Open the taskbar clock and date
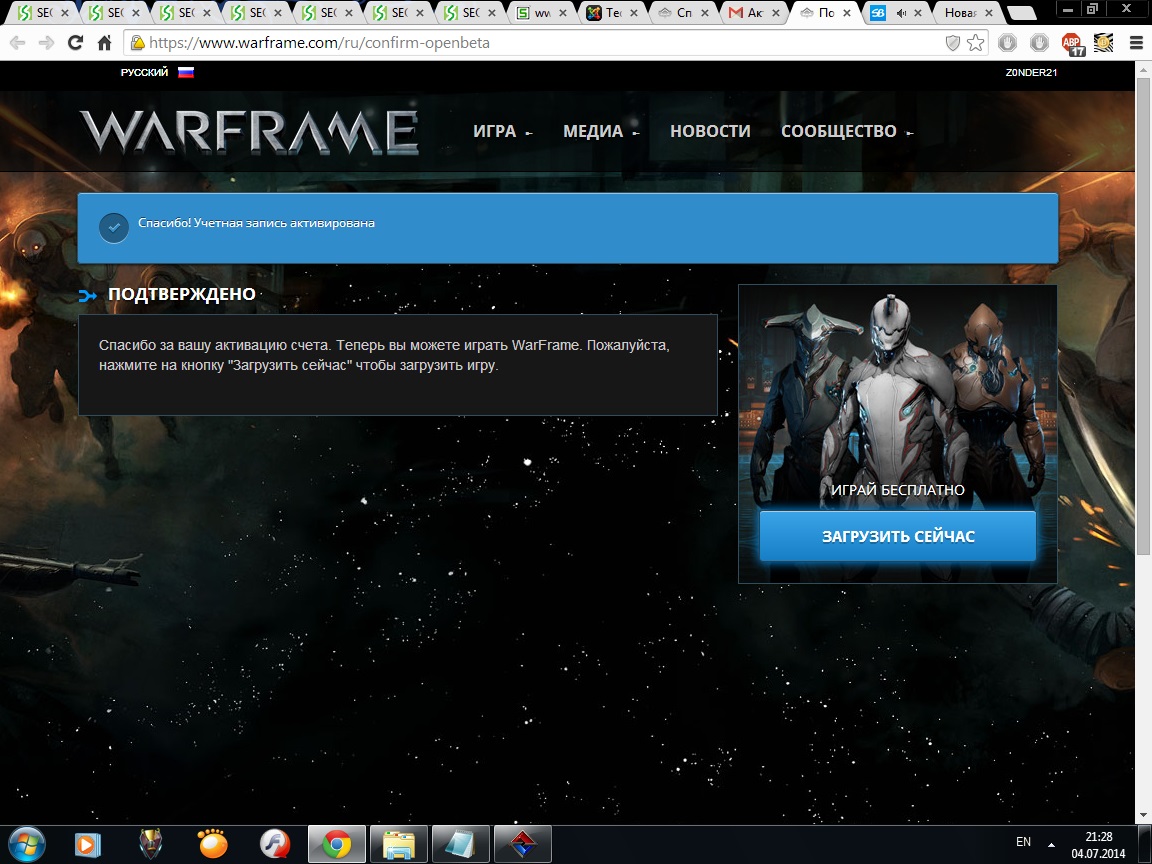1152x864 pixels. [x=1098, y=845]
